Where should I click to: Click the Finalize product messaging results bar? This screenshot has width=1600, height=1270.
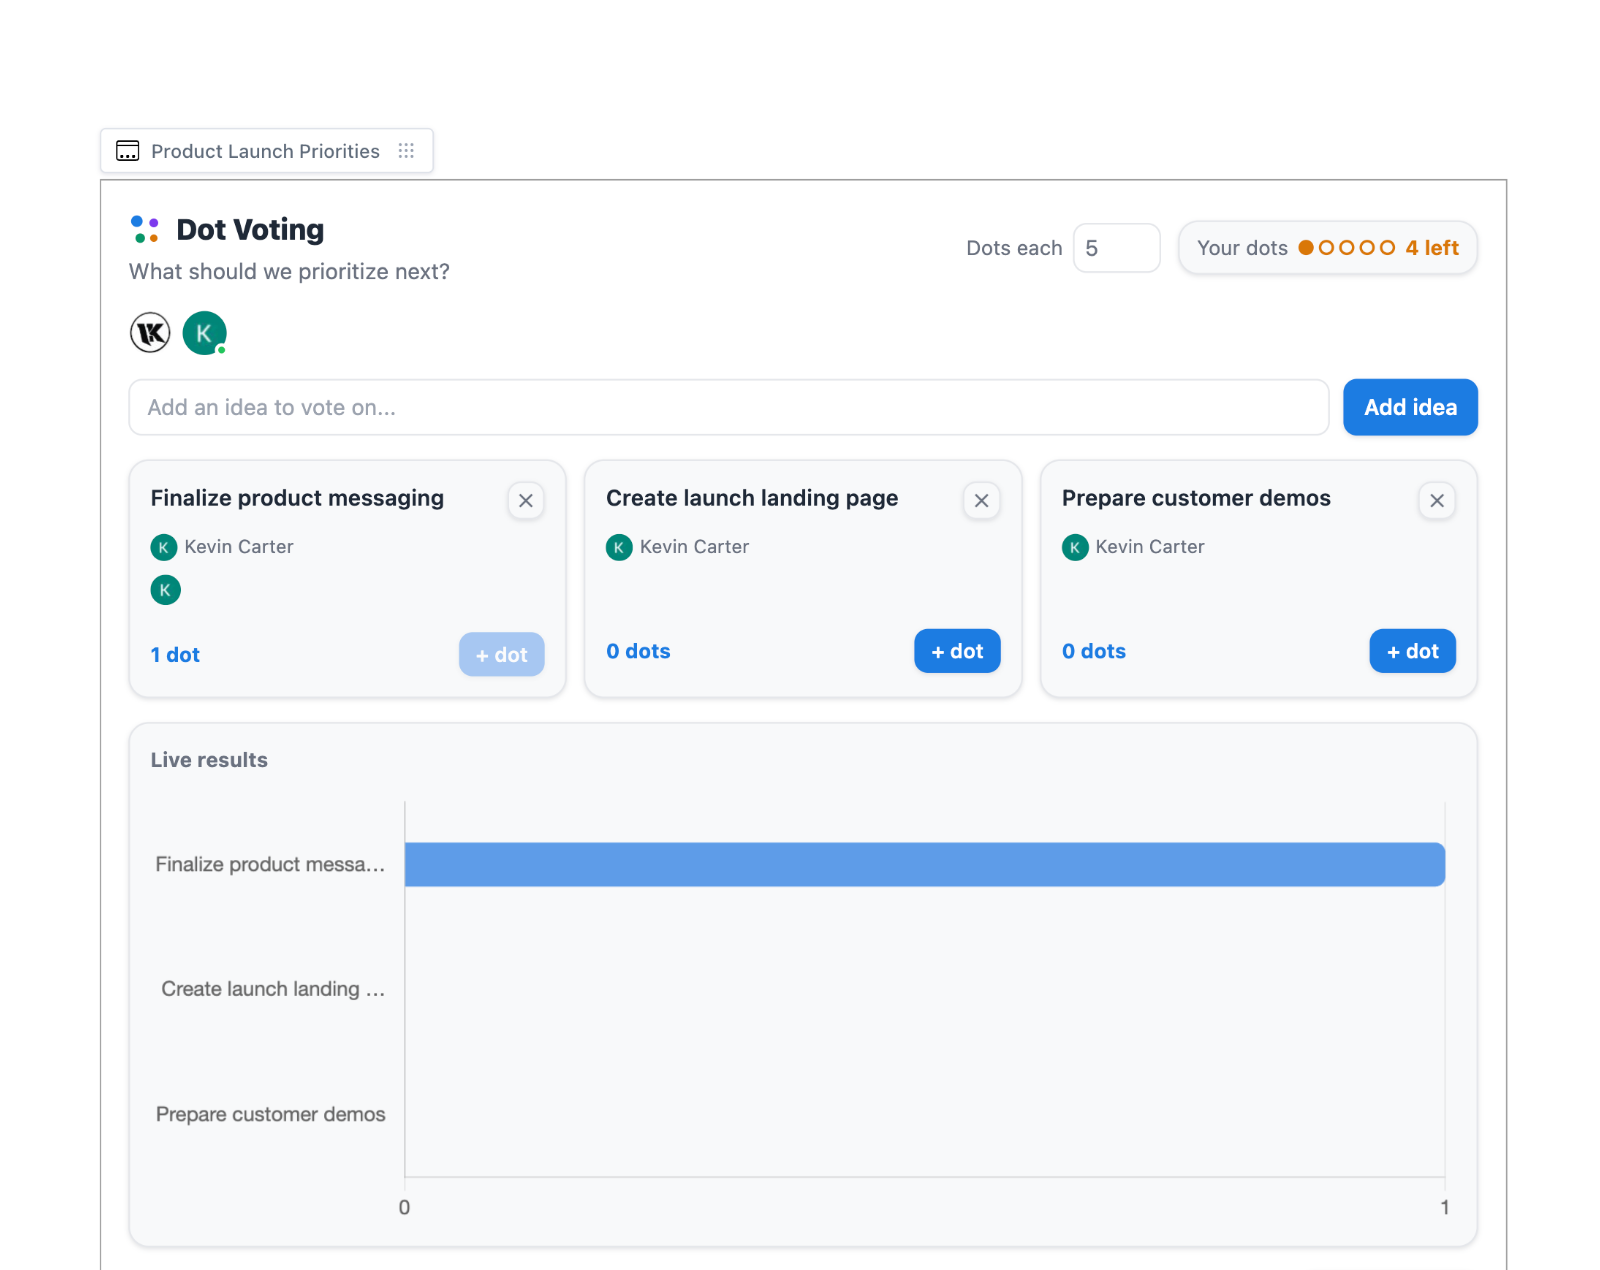(x=925, y=864)
